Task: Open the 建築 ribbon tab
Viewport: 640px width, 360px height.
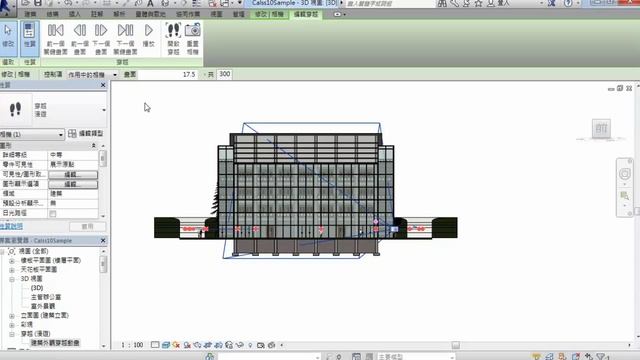Action: [30, 14]
